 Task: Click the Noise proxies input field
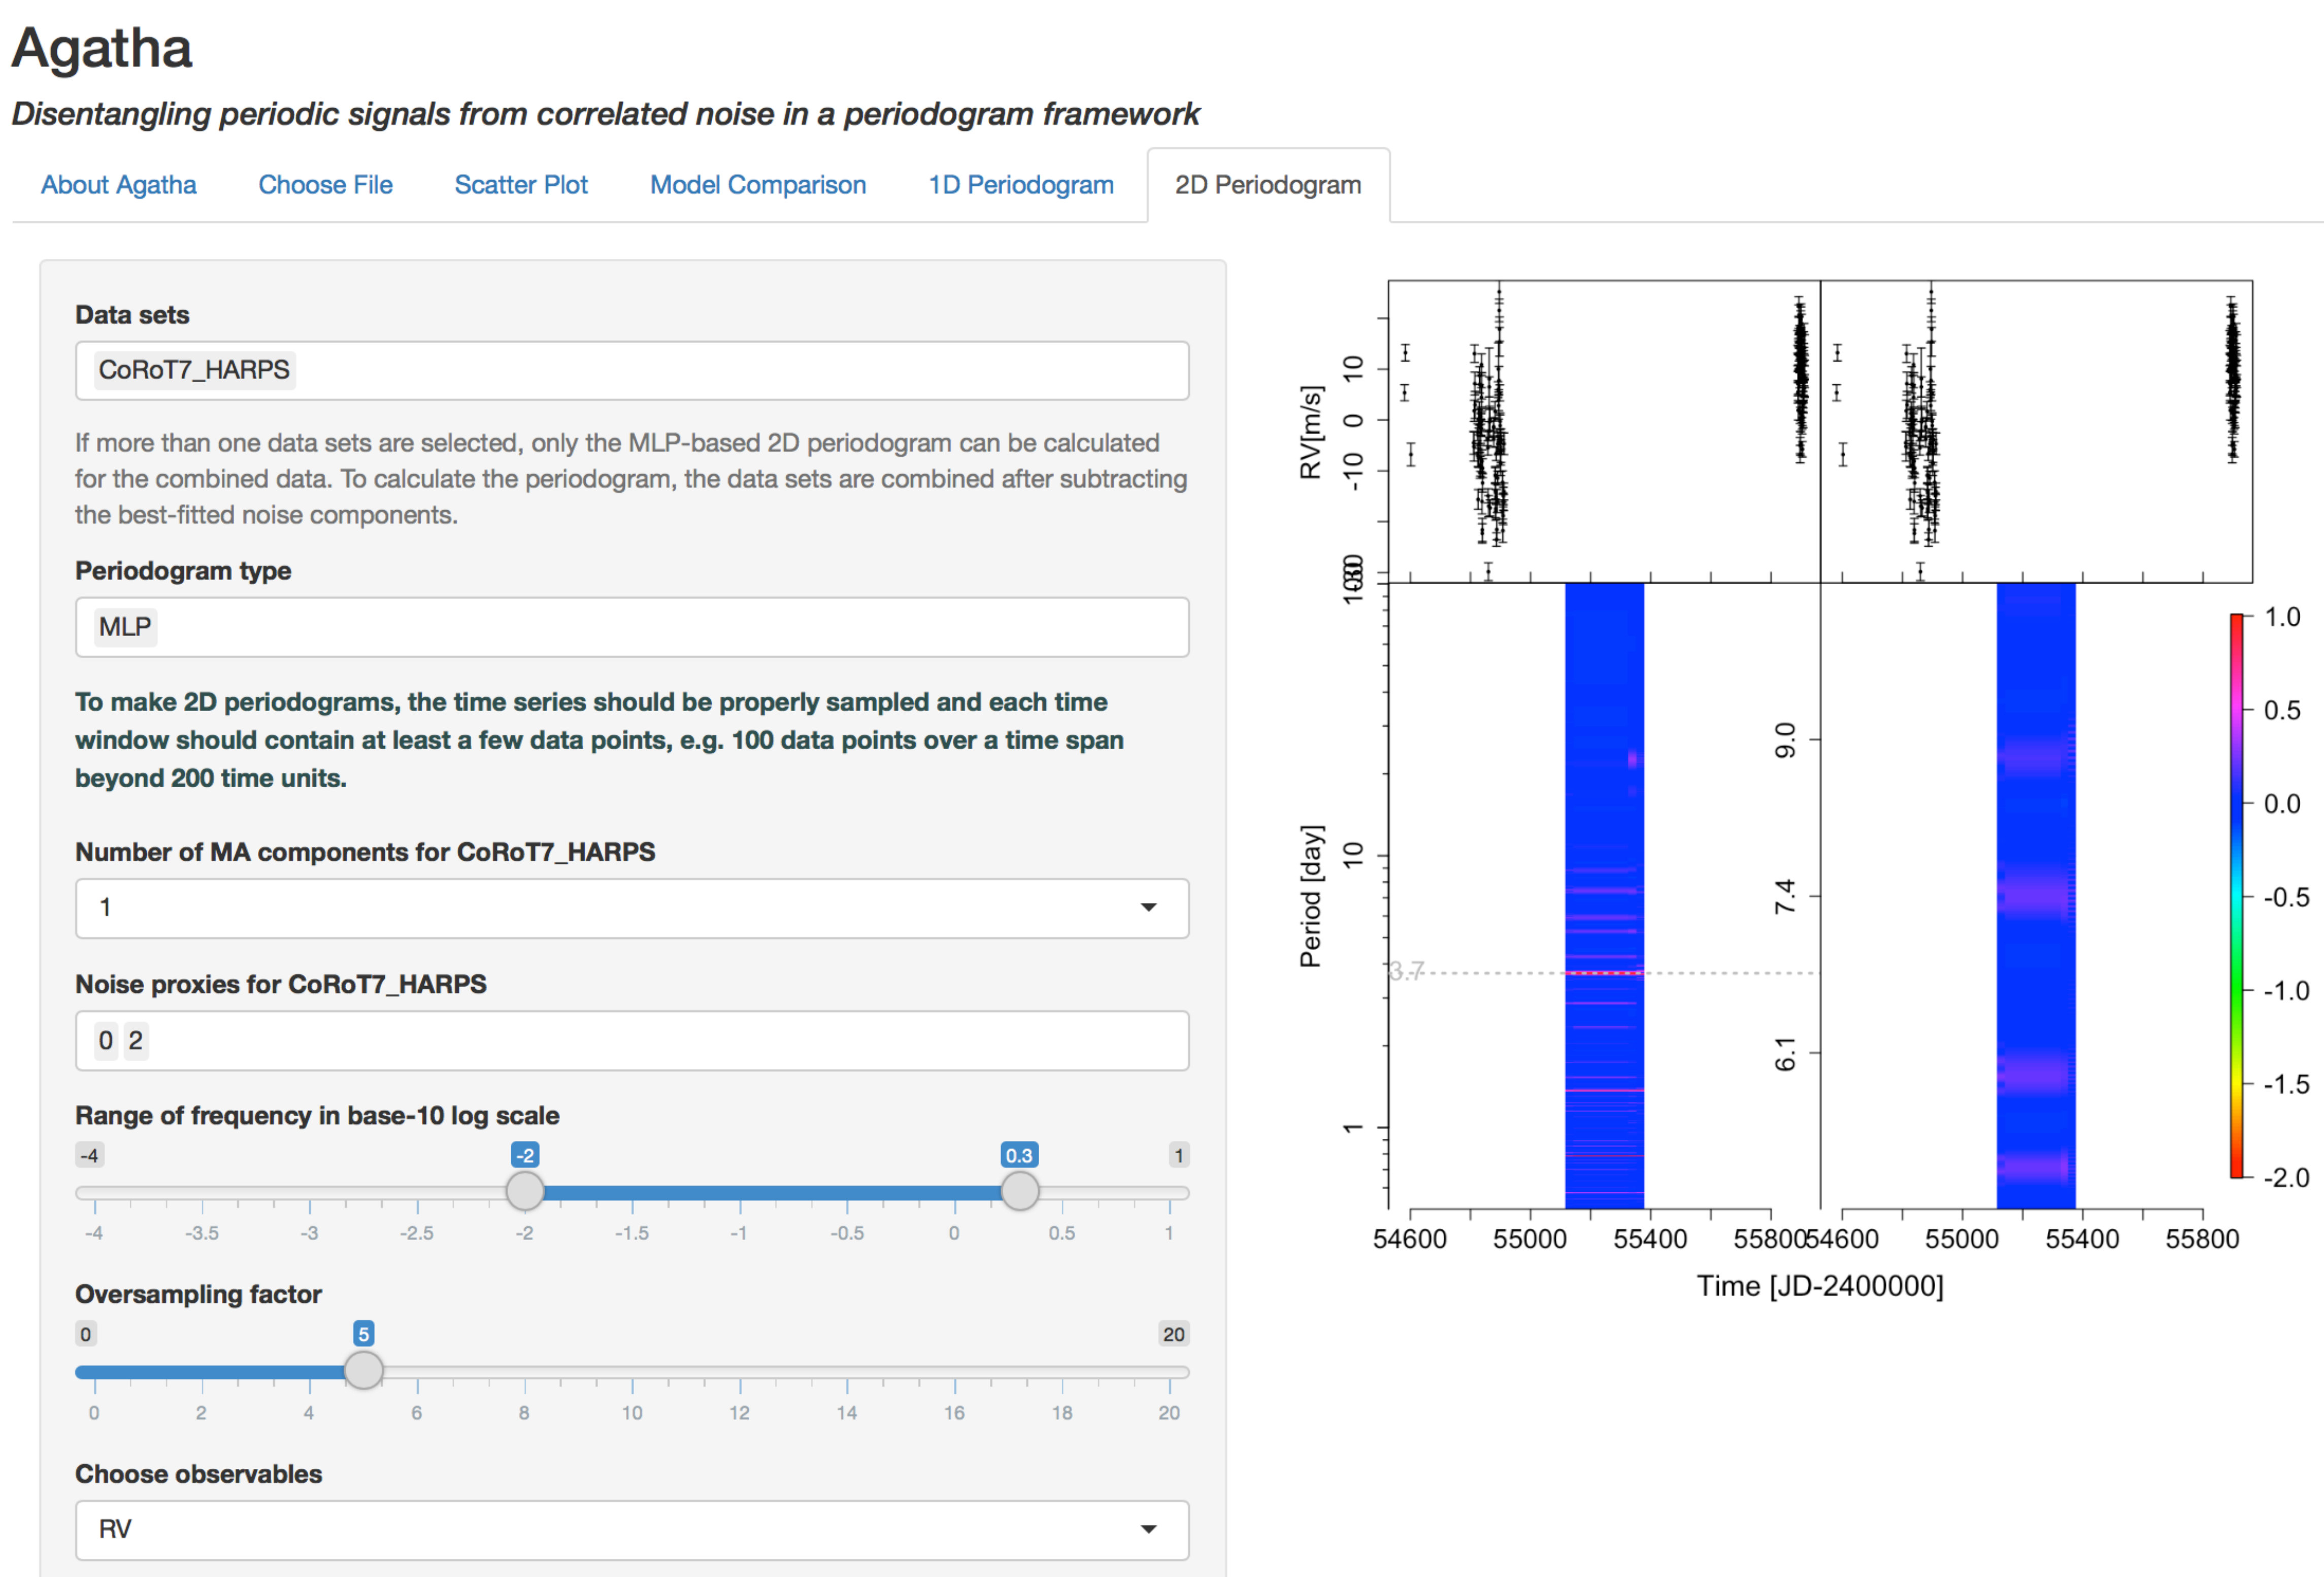[632, 1040]
